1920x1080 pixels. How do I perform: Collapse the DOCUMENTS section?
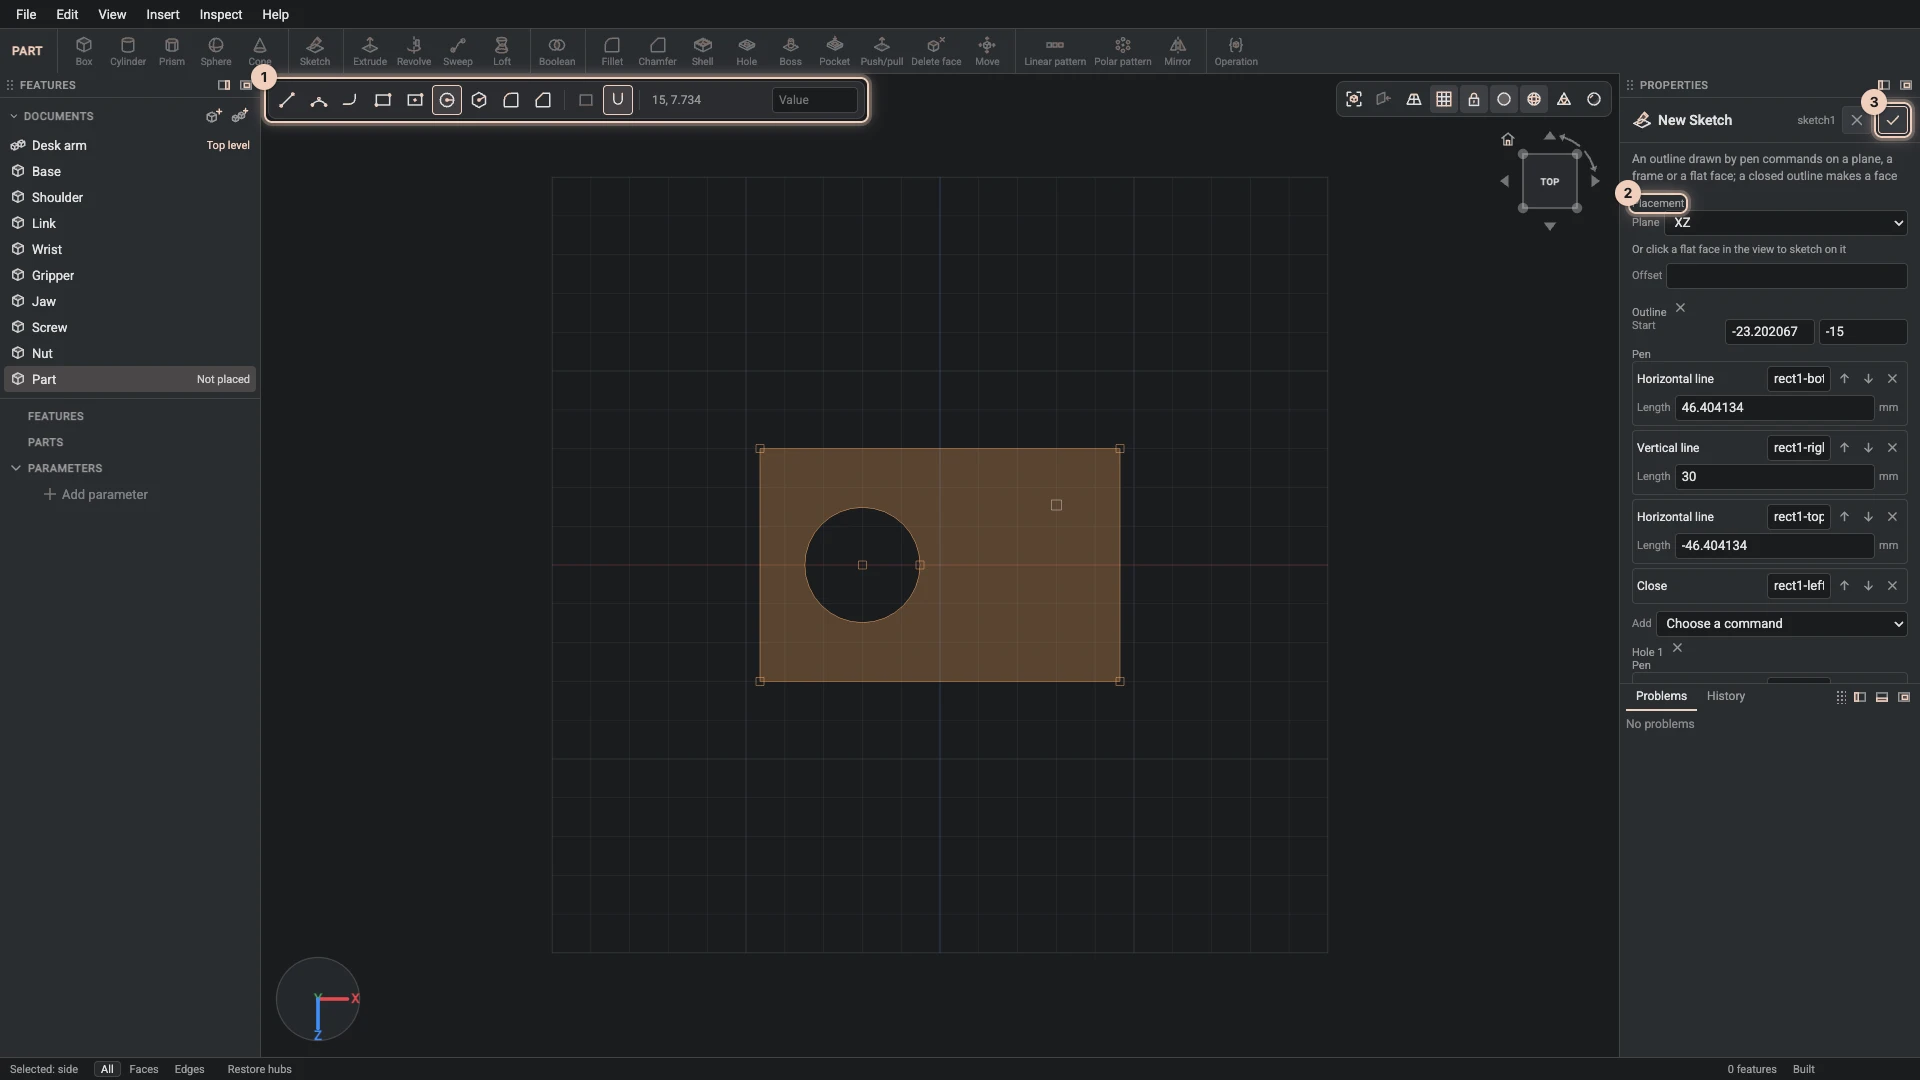pyautogui.click(x=14, y=116)
